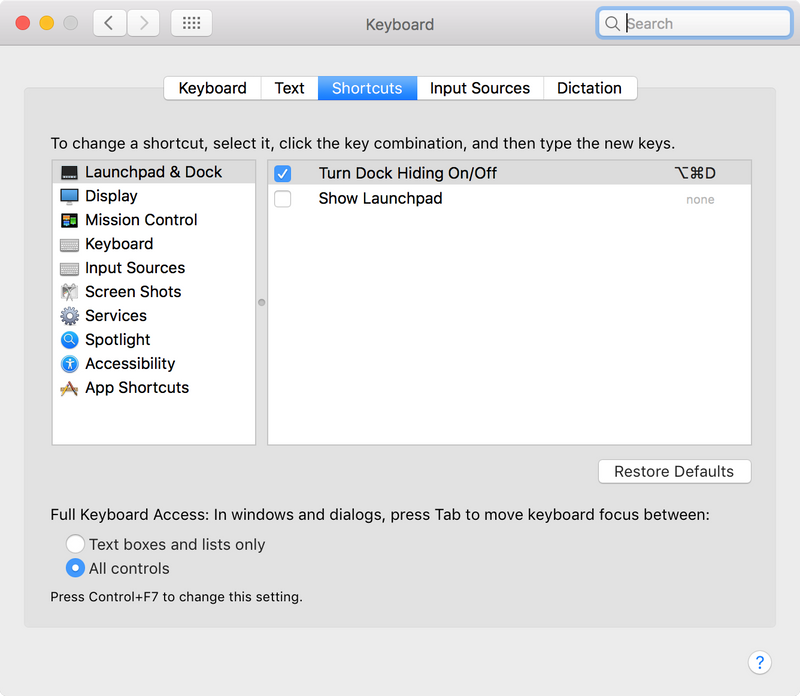This screenshot has height=696, width=800.
Task: Click the Restore Defaults button
Action: point(674,471)
